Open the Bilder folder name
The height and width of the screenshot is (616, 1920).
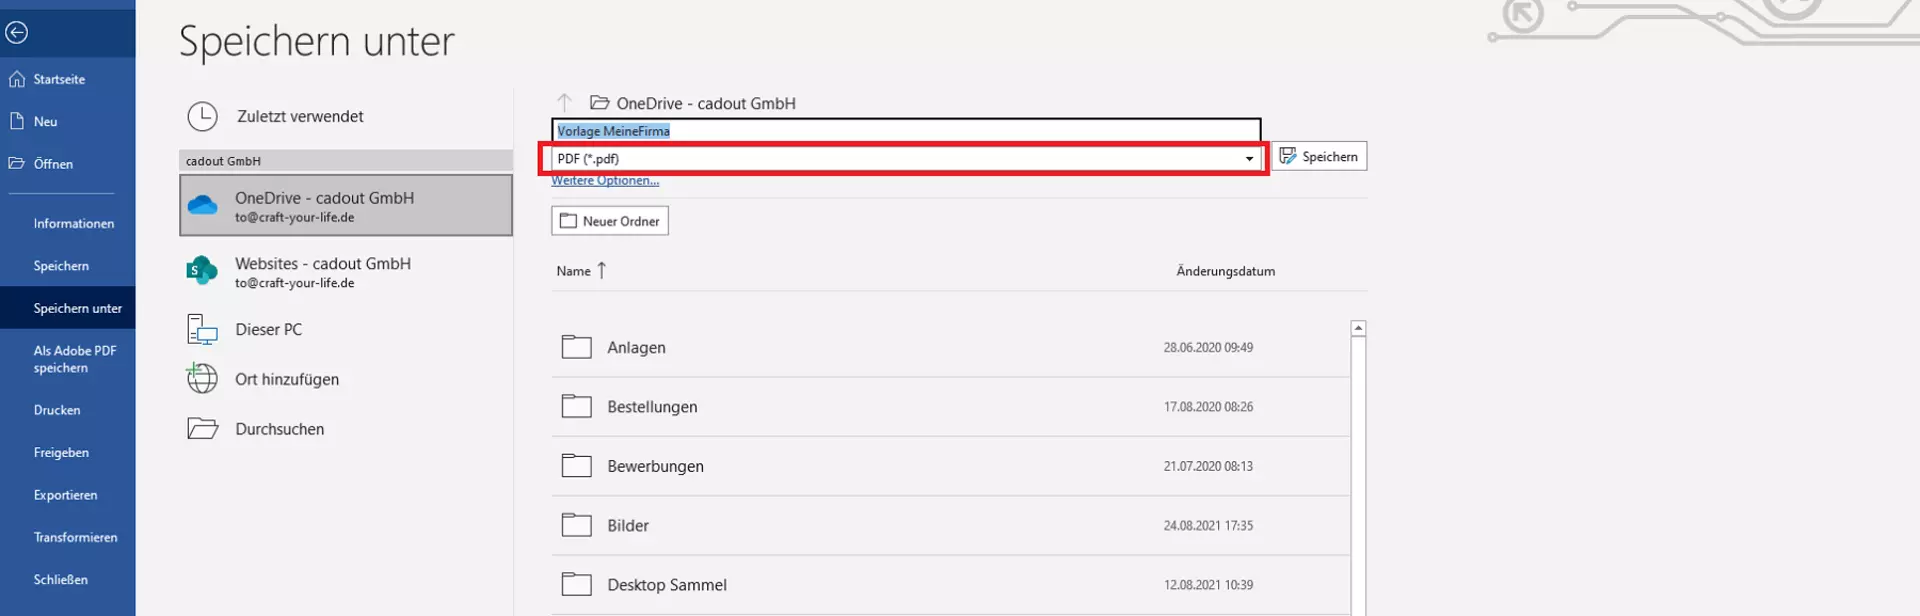click(628, 525)
